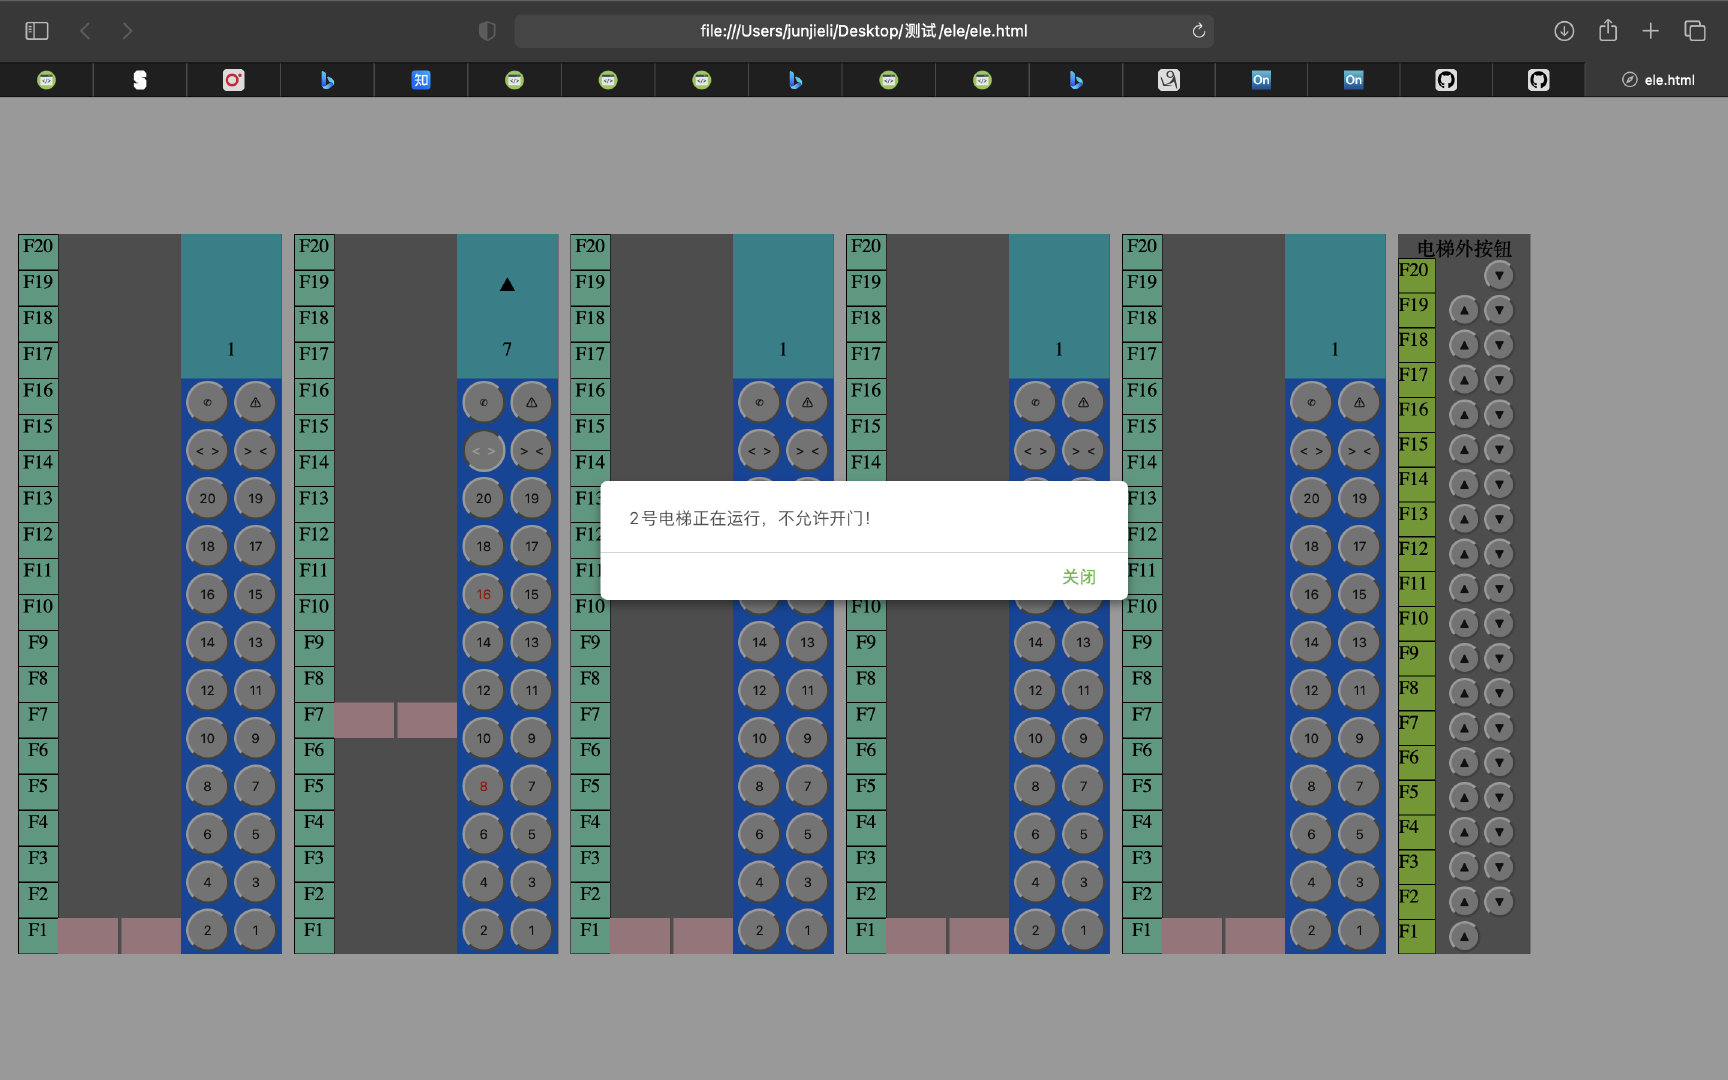
Task: Open the Share icon in Safari toolbar
Action: coord(1608,31)
